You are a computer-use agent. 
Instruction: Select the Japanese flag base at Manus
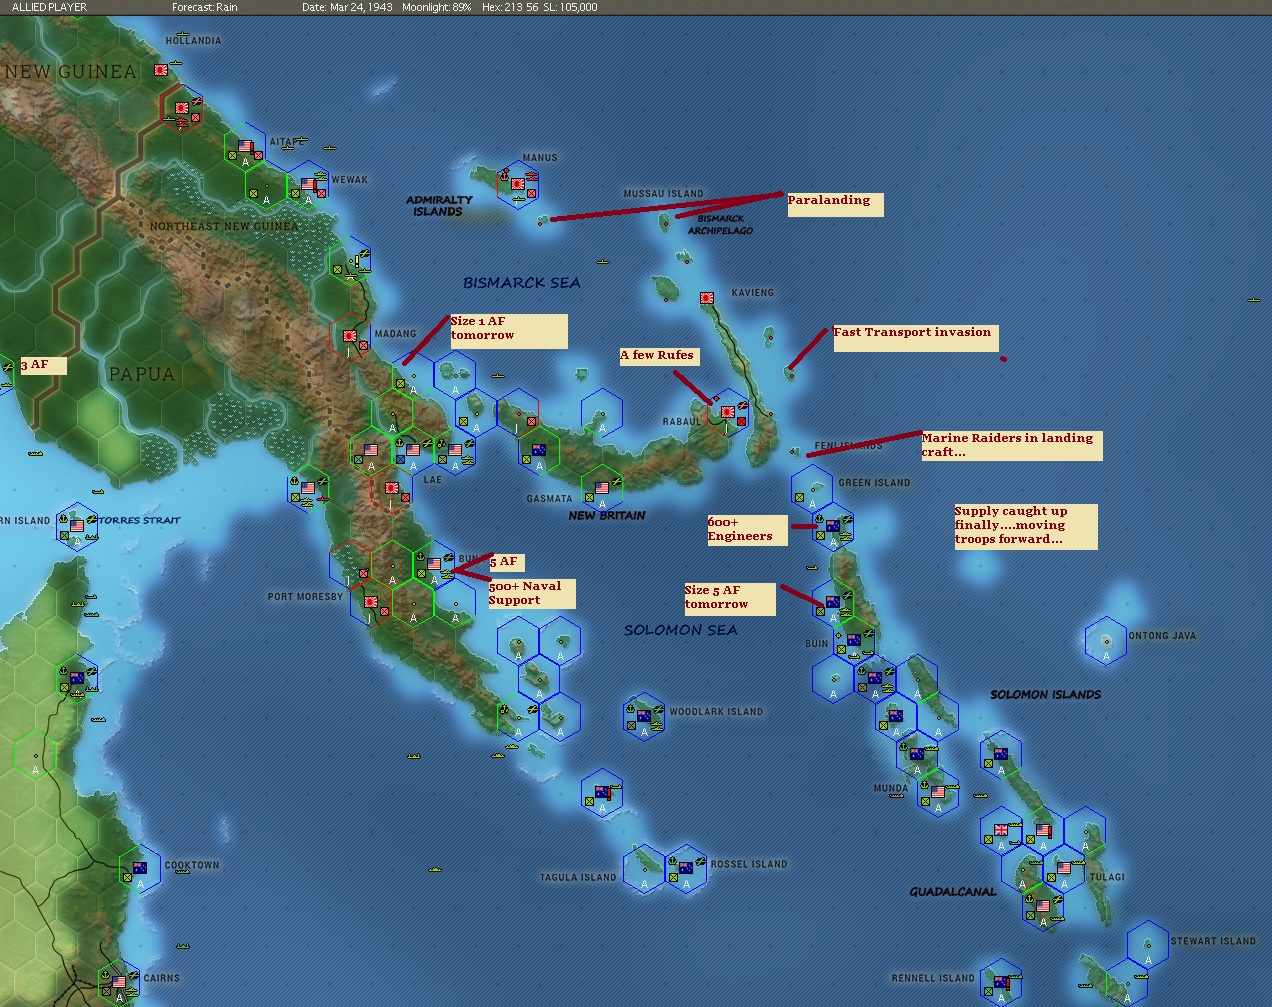click(519, 184)
